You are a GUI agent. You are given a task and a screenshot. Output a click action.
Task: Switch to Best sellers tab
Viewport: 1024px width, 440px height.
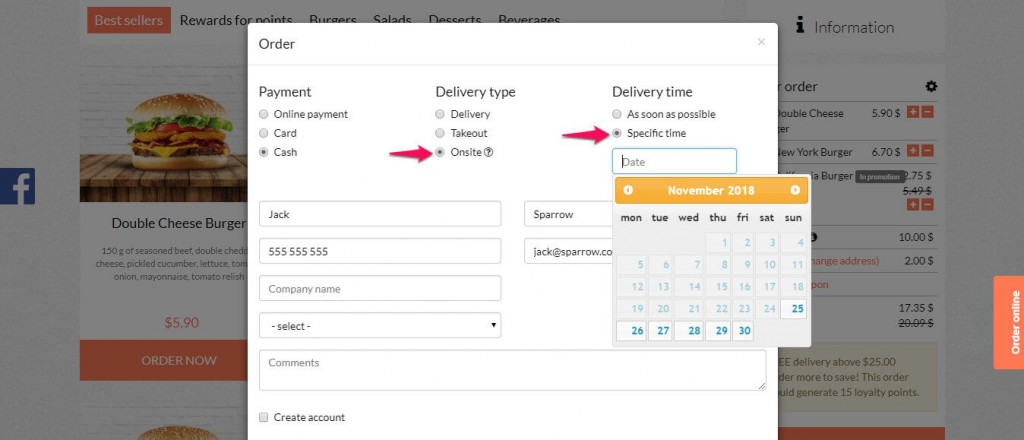[129, 20]
